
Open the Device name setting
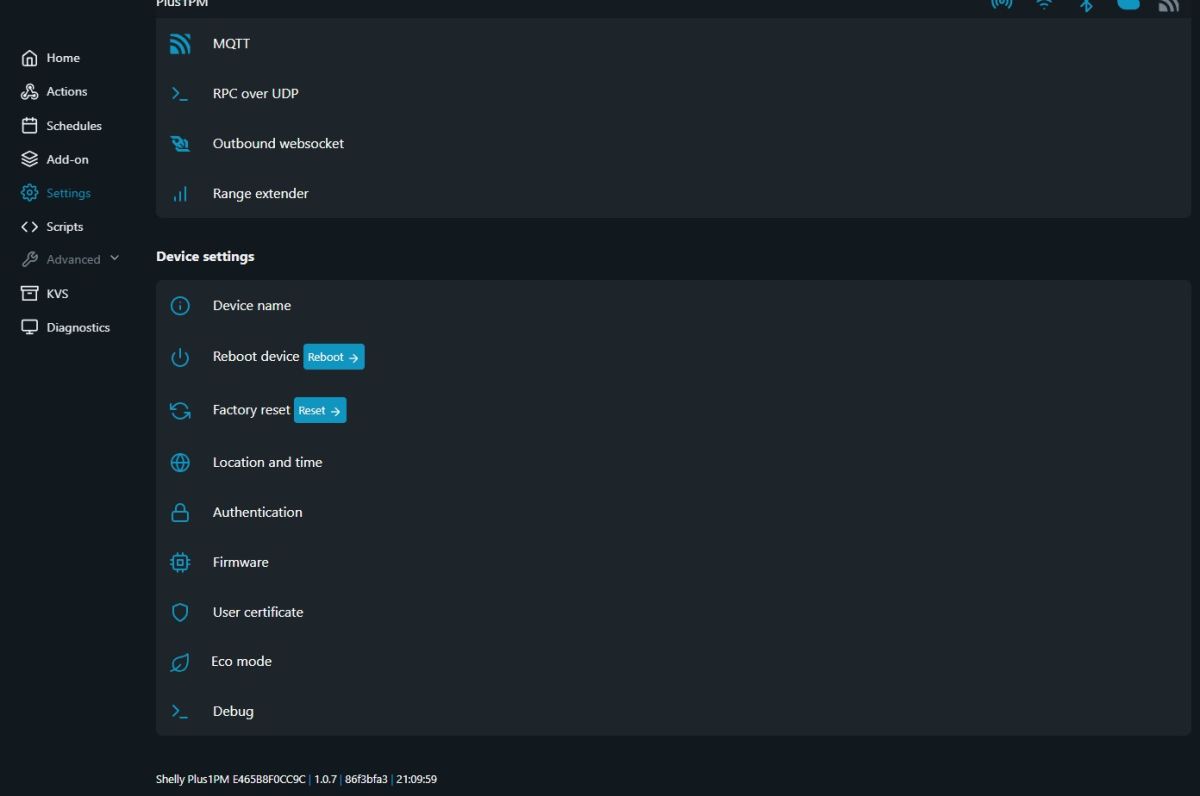(x=251, y=306)
